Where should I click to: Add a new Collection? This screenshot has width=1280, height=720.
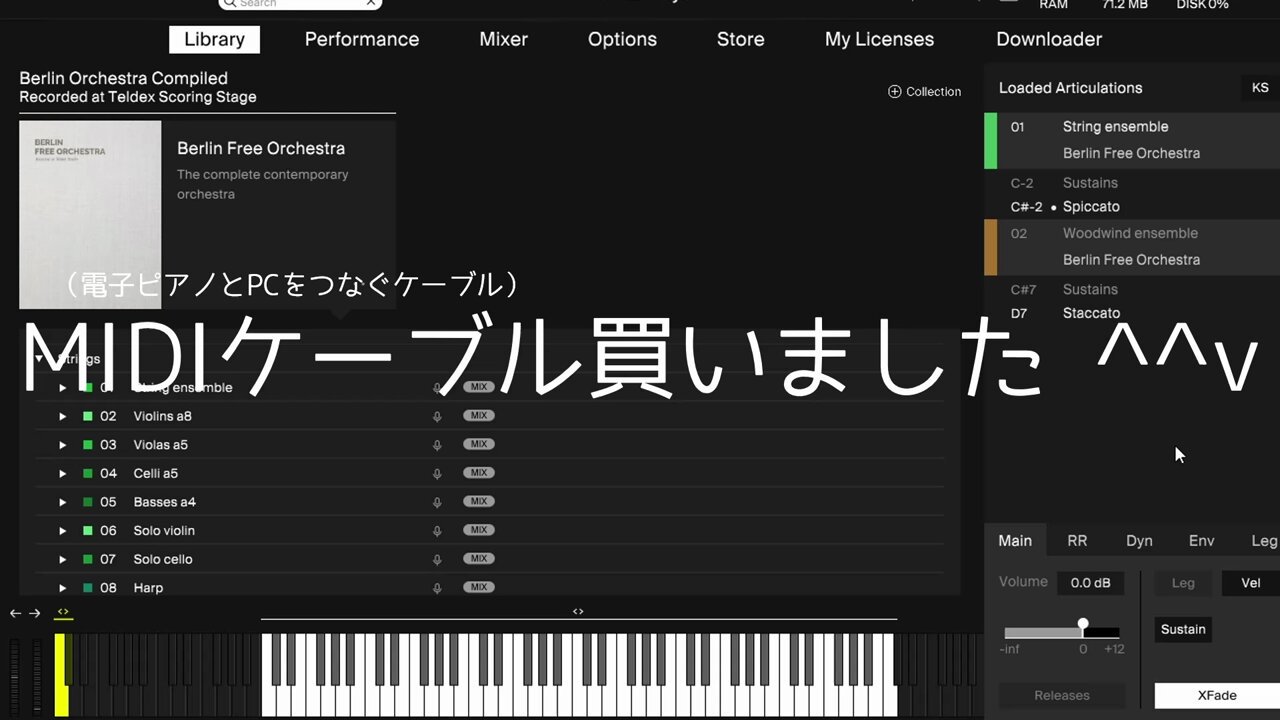[x=924, y=91]
